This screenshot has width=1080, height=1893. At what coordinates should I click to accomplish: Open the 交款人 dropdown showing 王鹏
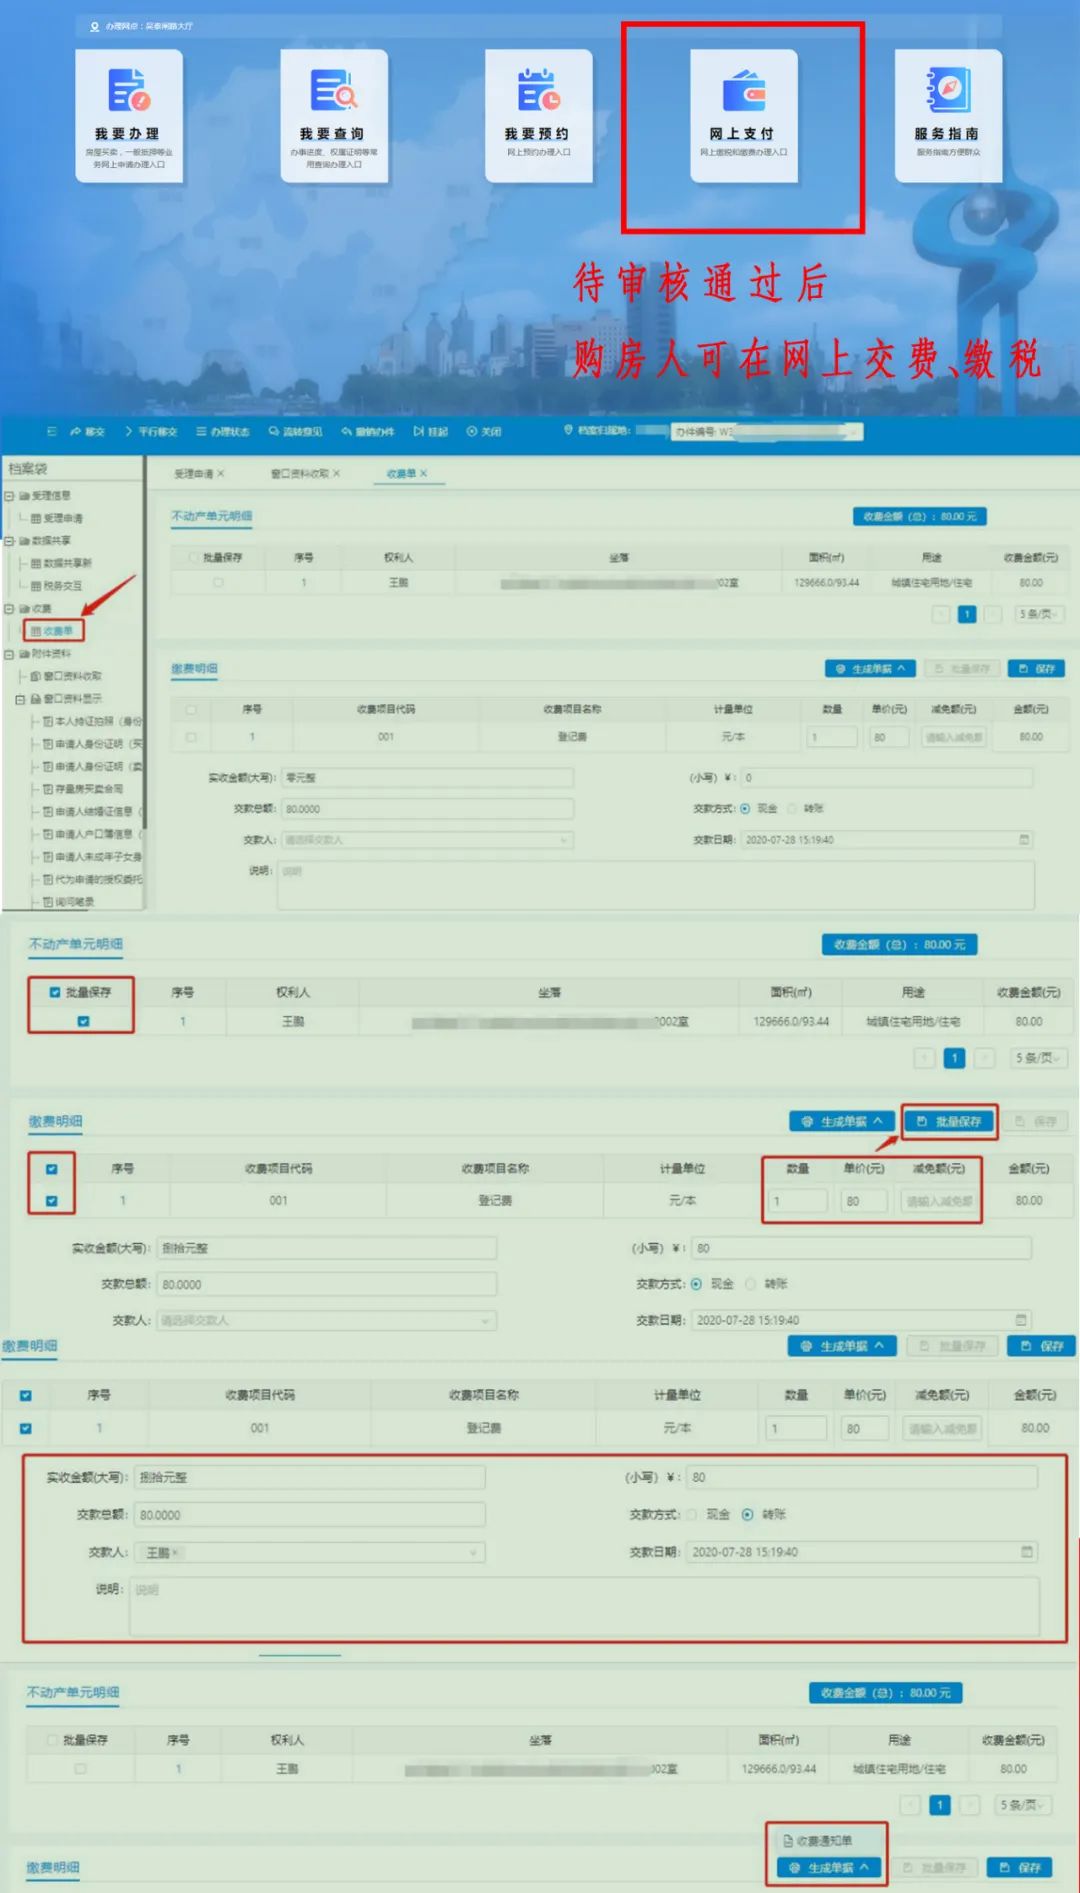tap(310, 1553)
